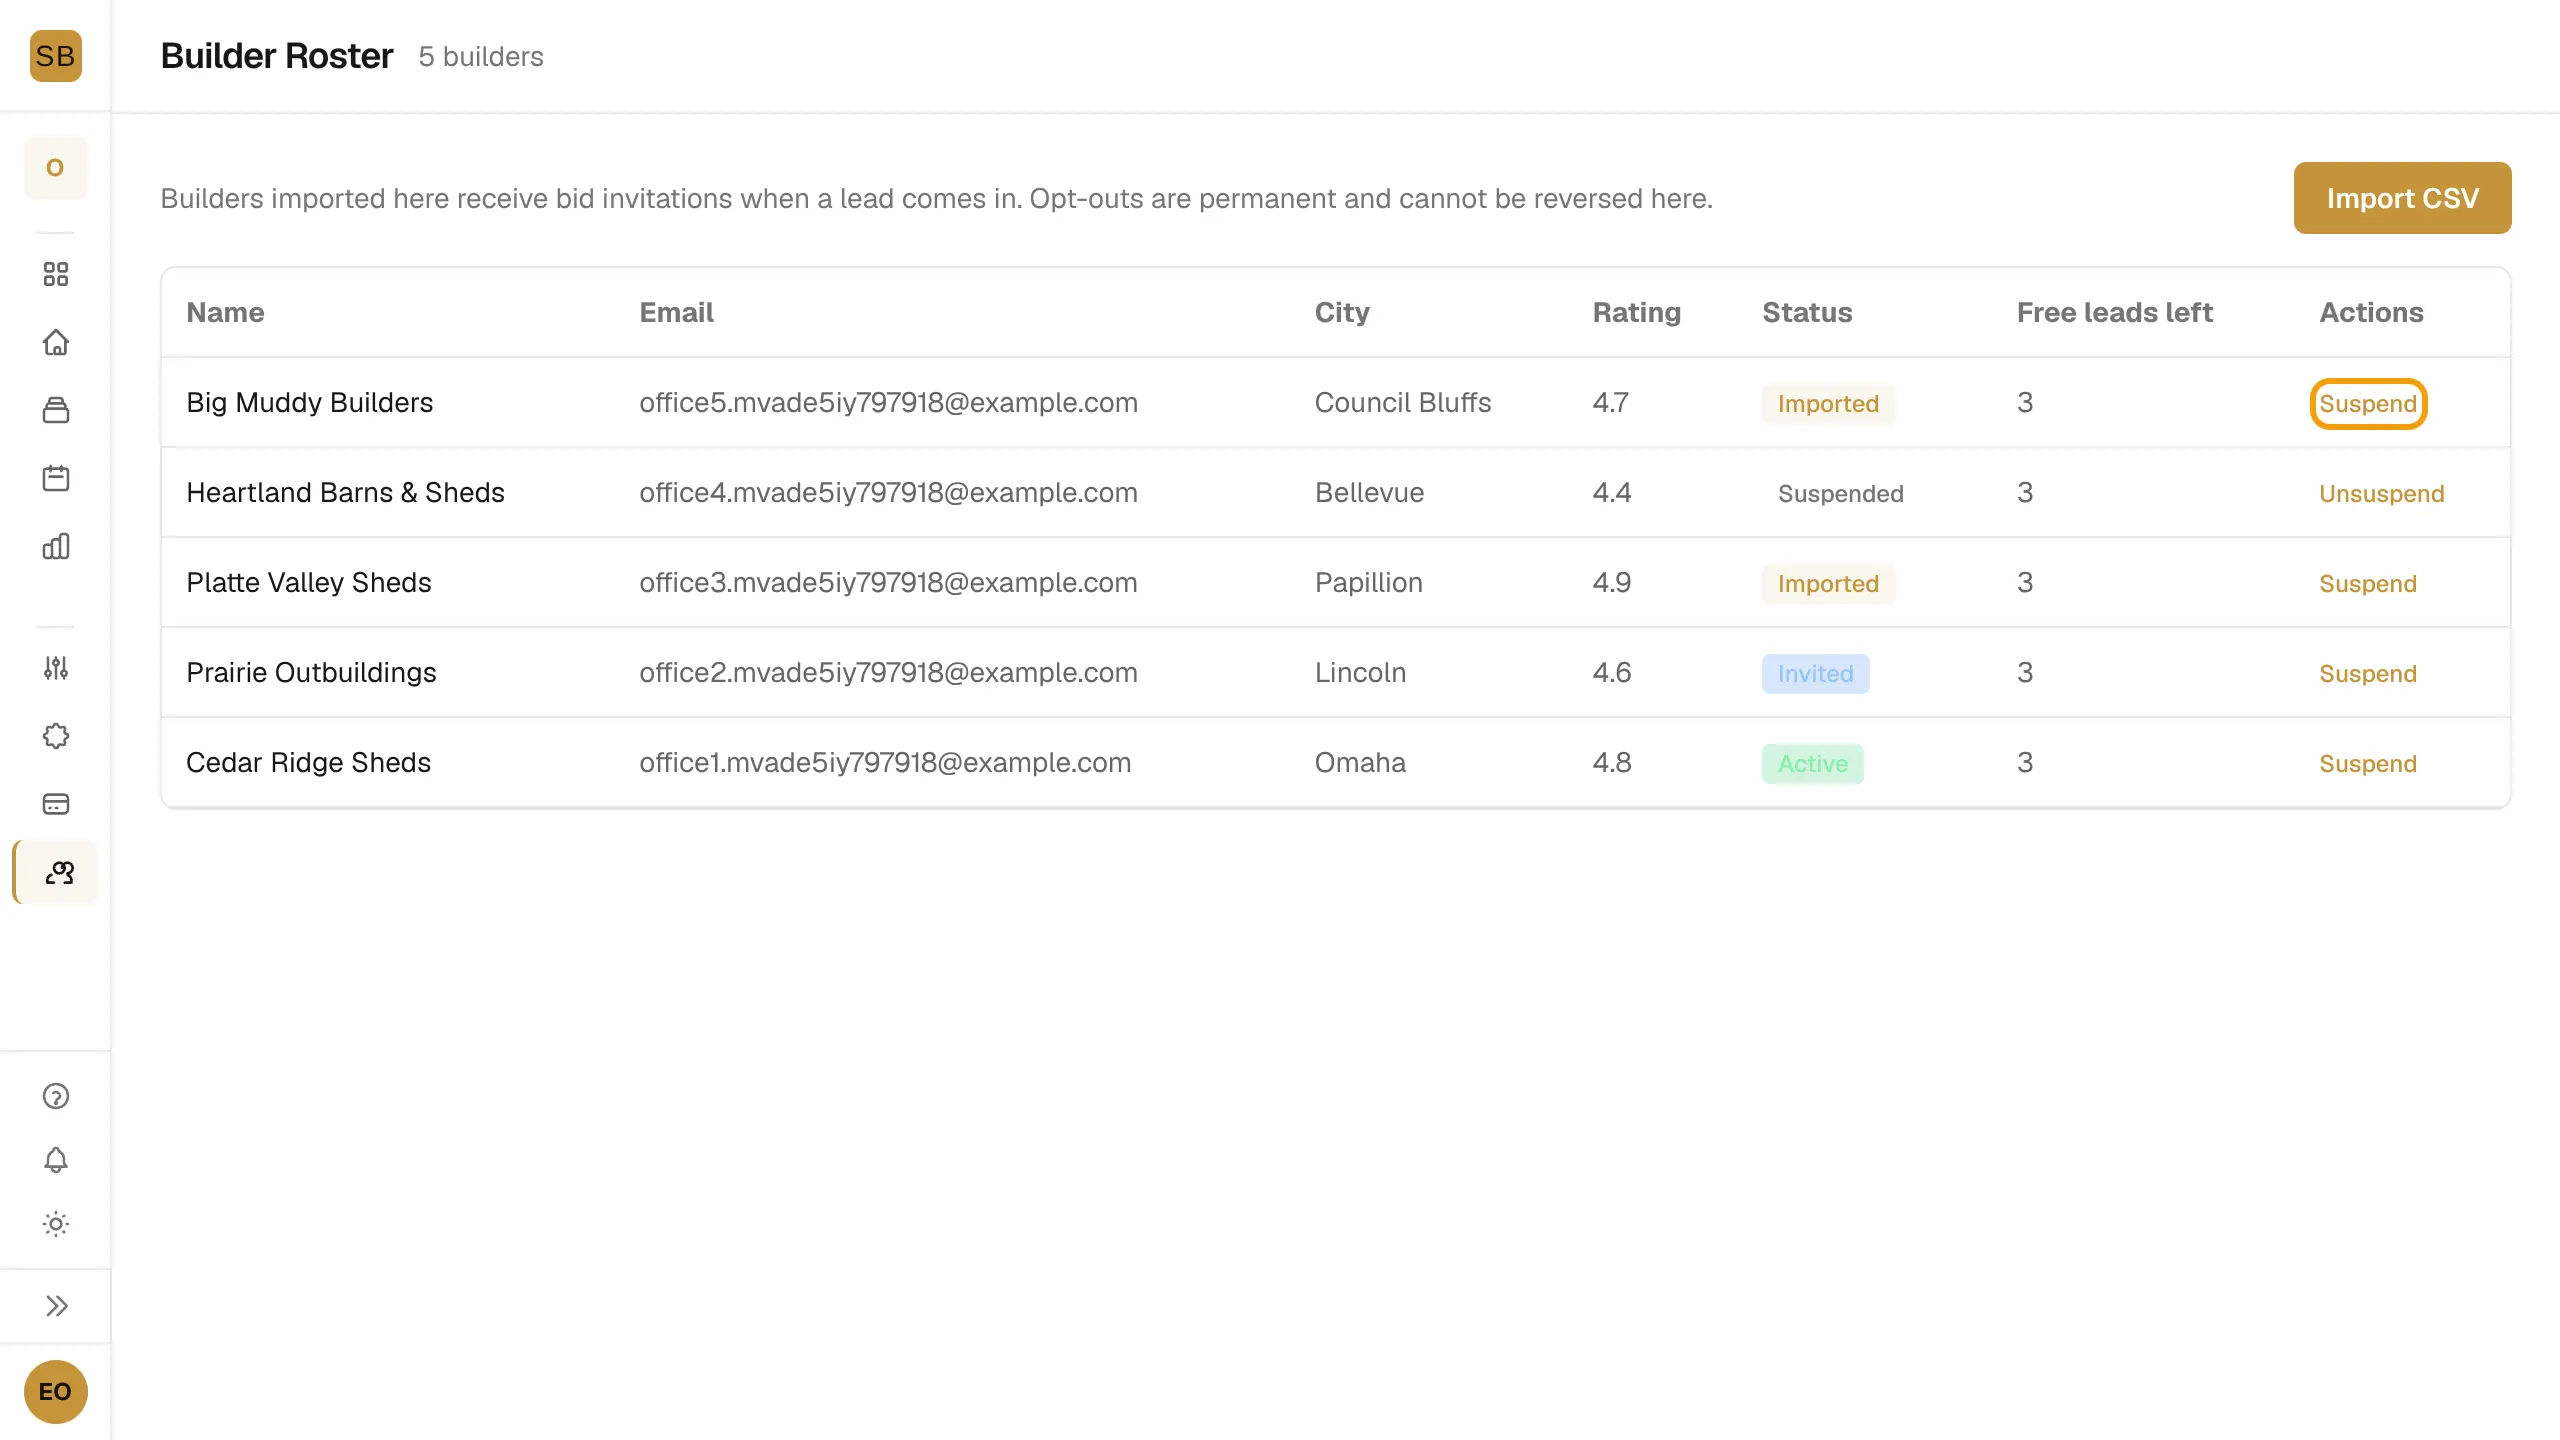Select the builders roster people icon
Image resolution: width=2560 pixels, height=1440 pixels.
(58, 872)
